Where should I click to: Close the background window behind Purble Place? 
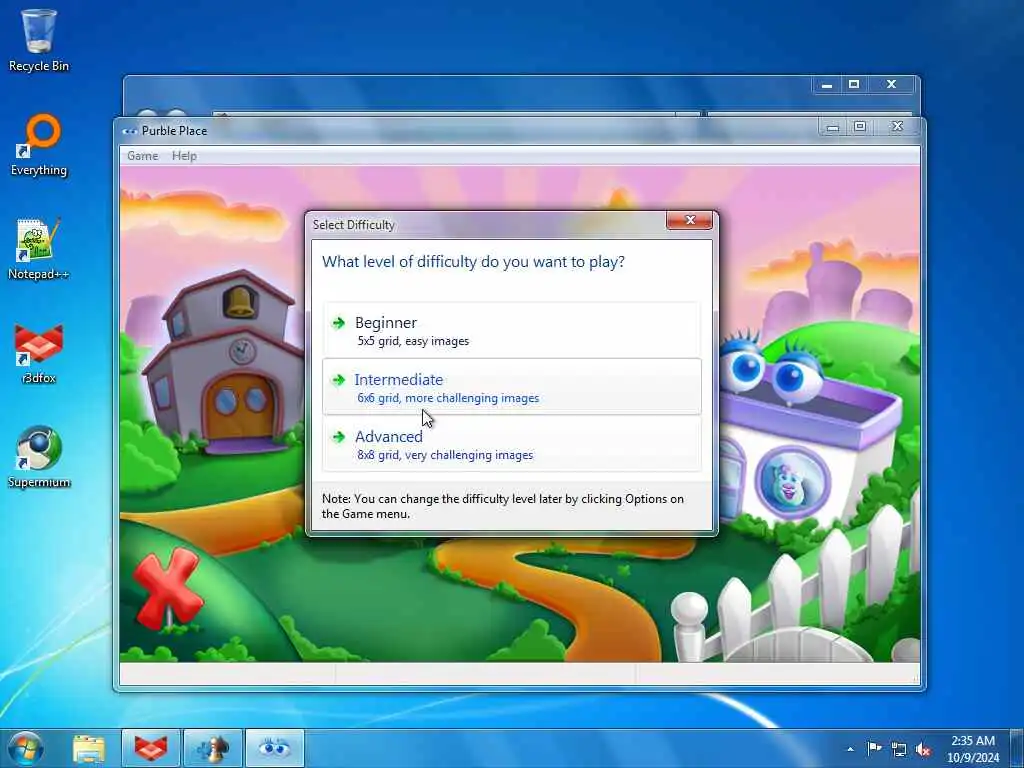tap(891, 85)
